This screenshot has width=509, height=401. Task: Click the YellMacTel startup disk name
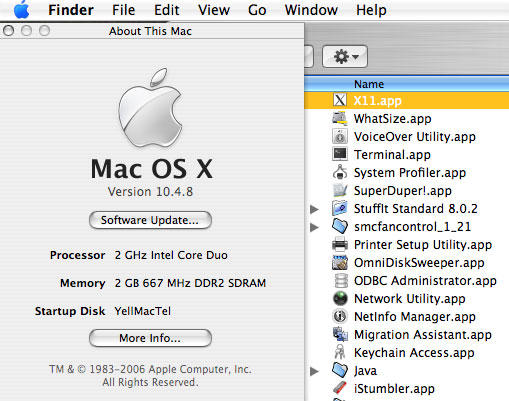143,311
